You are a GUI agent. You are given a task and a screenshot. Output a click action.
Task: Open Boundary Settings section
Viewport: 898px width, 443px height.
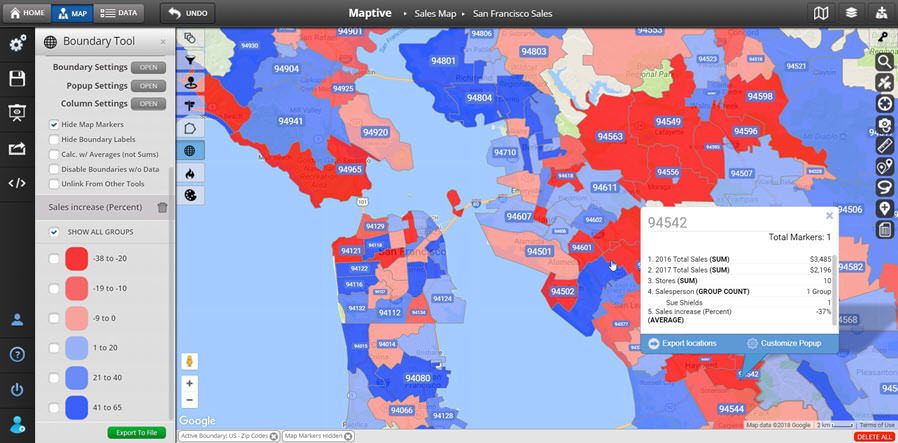coord(149,67)
